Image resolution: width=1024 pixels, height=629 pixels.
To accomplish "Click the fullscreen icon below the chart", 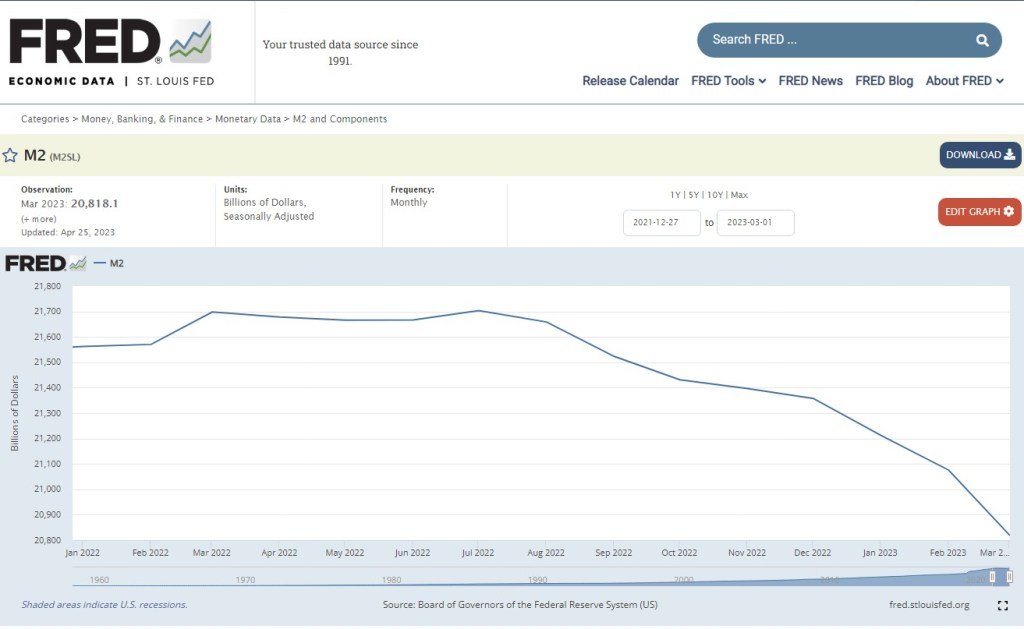I will (x=1002, y=605).
